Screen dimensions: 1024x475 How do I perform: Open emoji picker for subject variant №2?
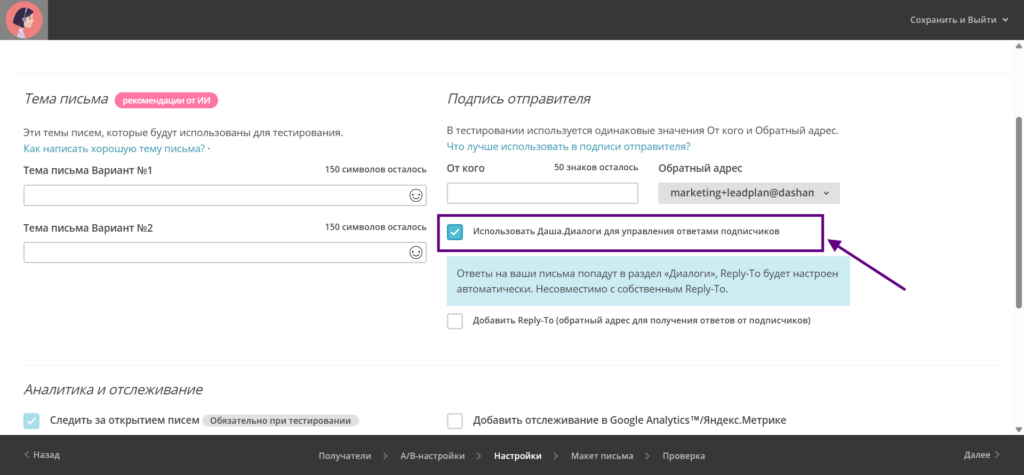click(x=415, y=252)
